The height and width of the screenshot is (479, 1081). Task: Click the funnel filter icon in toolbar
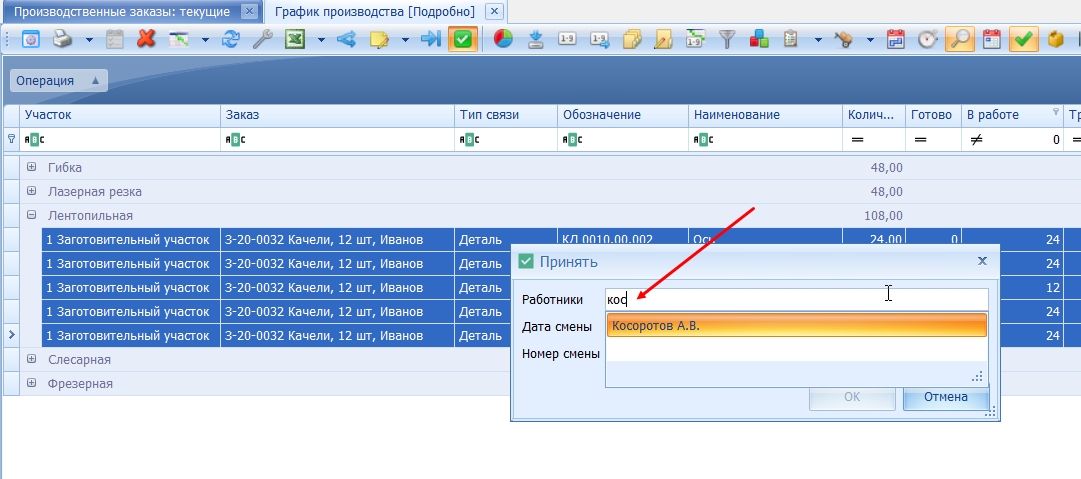click(x=727, y=39)
